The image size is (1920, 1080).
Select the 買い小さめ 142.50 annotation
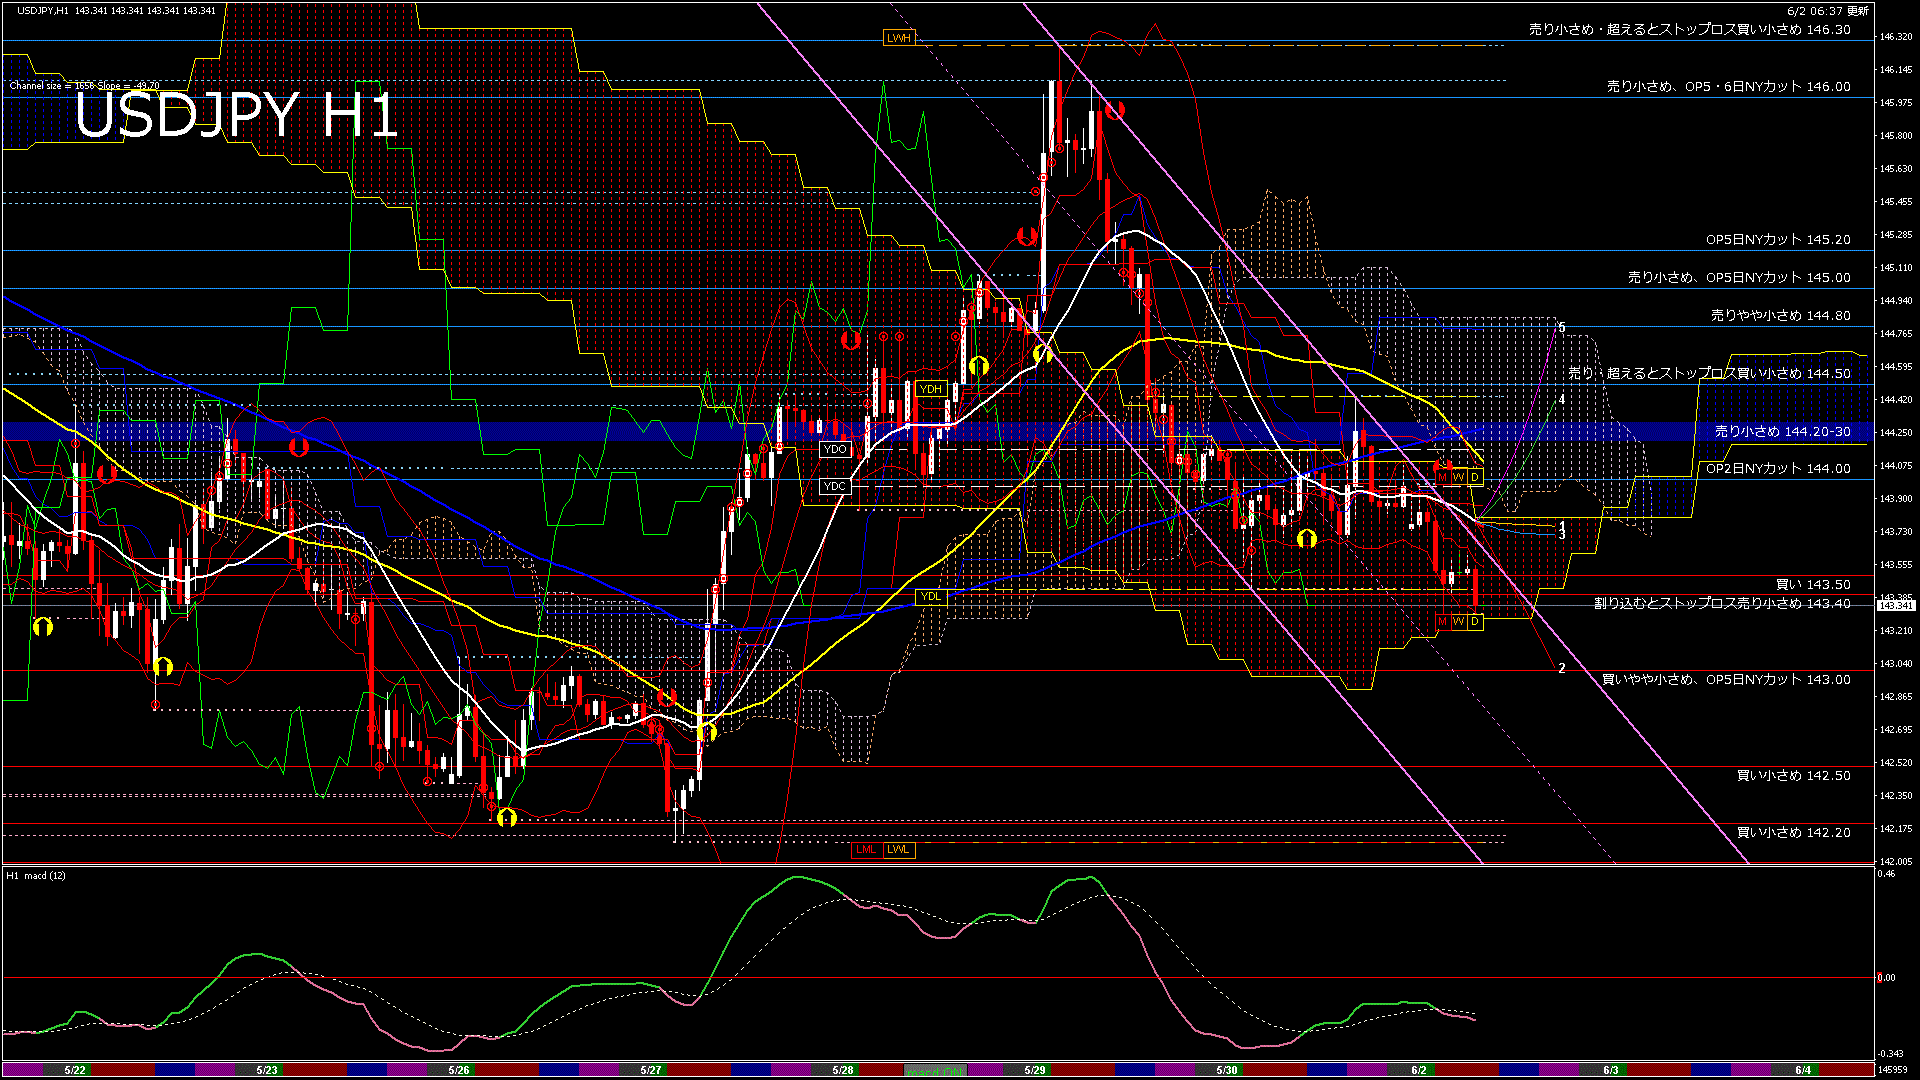[1793, 776]
